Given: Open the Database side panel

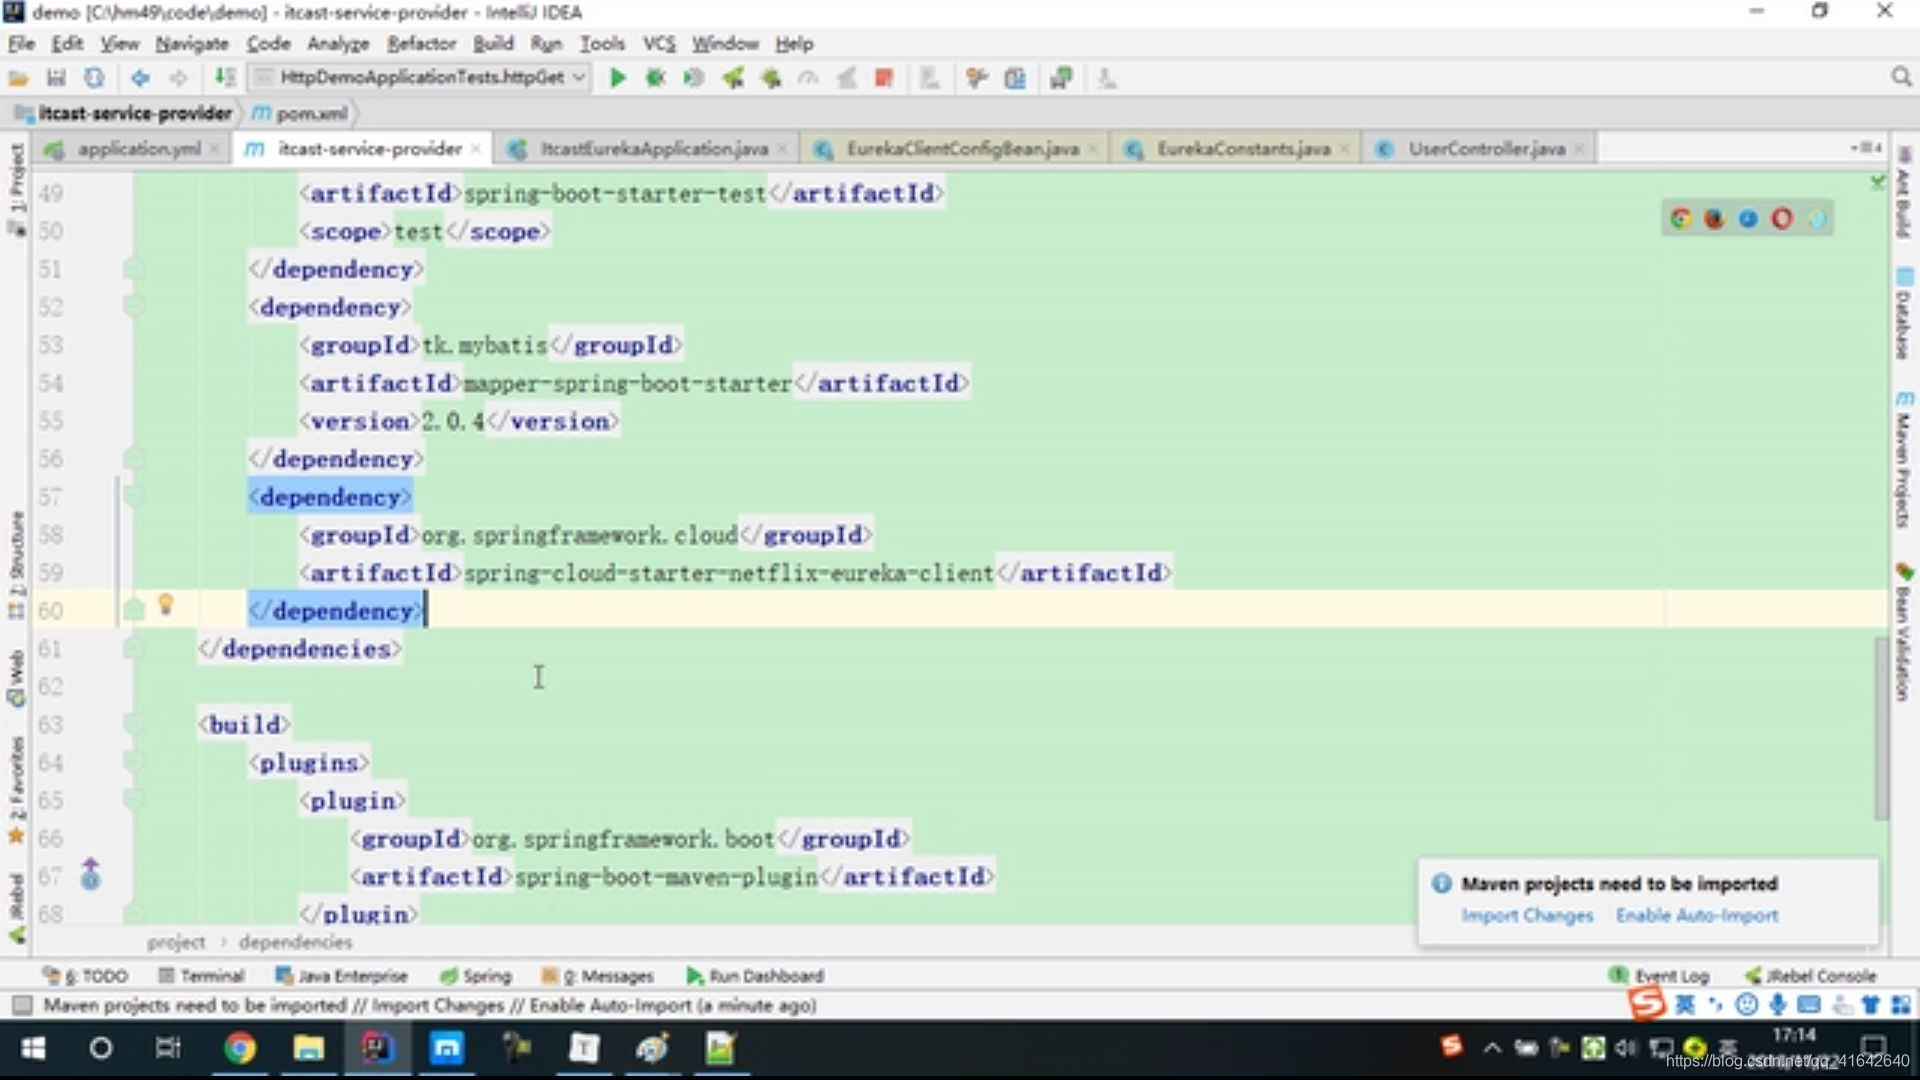Looking at the screenshot, I should (x=1904, y=314).
